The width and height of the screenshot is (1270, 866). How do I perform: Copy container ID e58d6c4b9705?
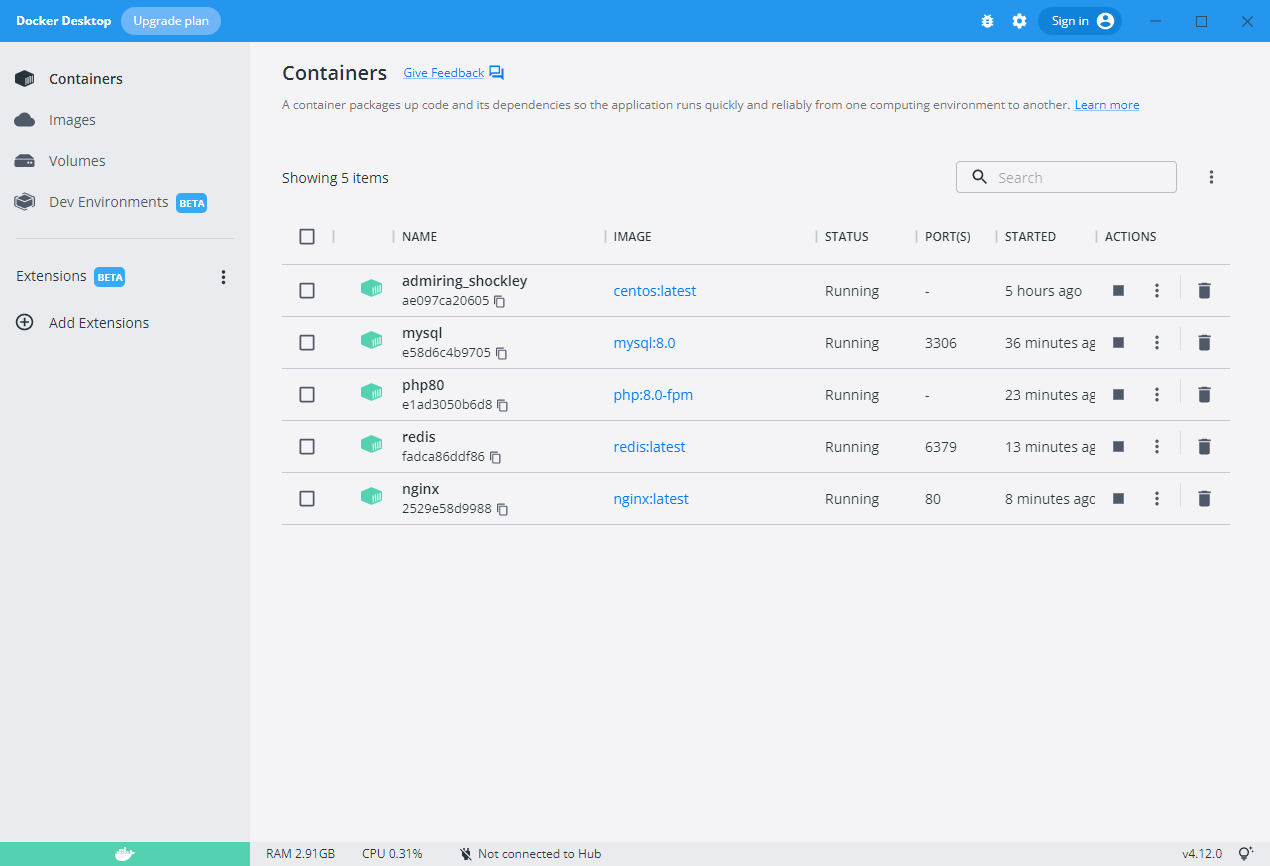point(502,353)
